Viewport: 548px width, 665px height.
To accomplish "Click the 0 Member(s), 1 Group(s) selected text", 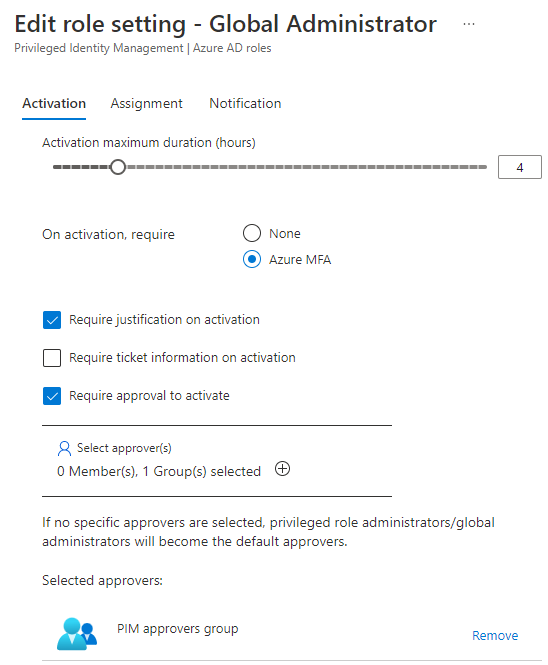I will [159, 471].
